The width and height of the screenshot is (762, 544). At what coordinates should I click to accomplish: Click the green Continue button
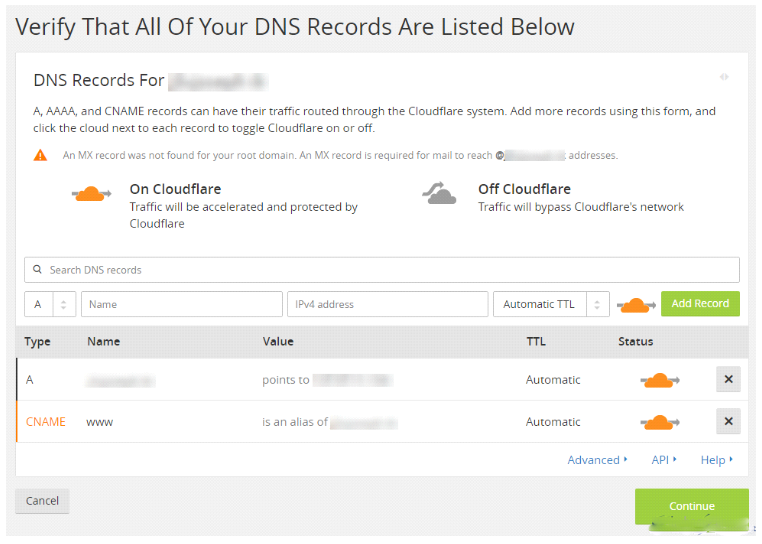(x=692, y=506)
